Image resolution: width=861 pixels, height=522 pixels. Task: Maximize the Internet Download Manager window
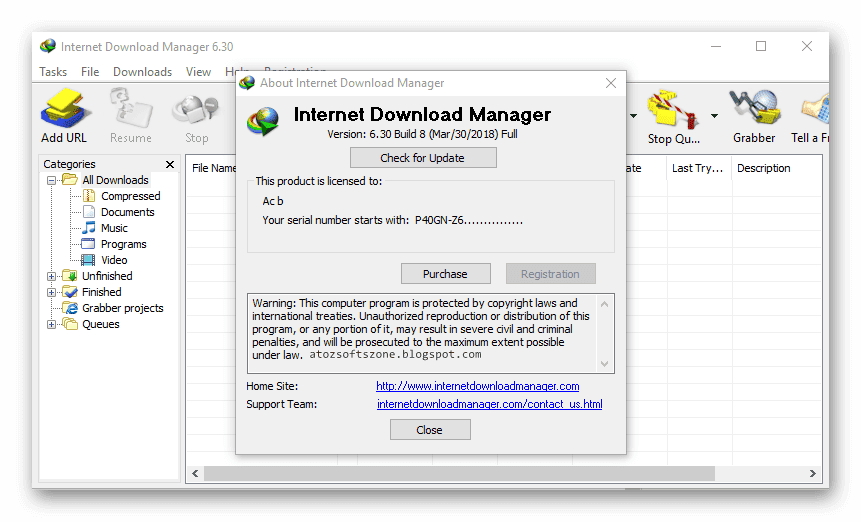tap(761, 46)
